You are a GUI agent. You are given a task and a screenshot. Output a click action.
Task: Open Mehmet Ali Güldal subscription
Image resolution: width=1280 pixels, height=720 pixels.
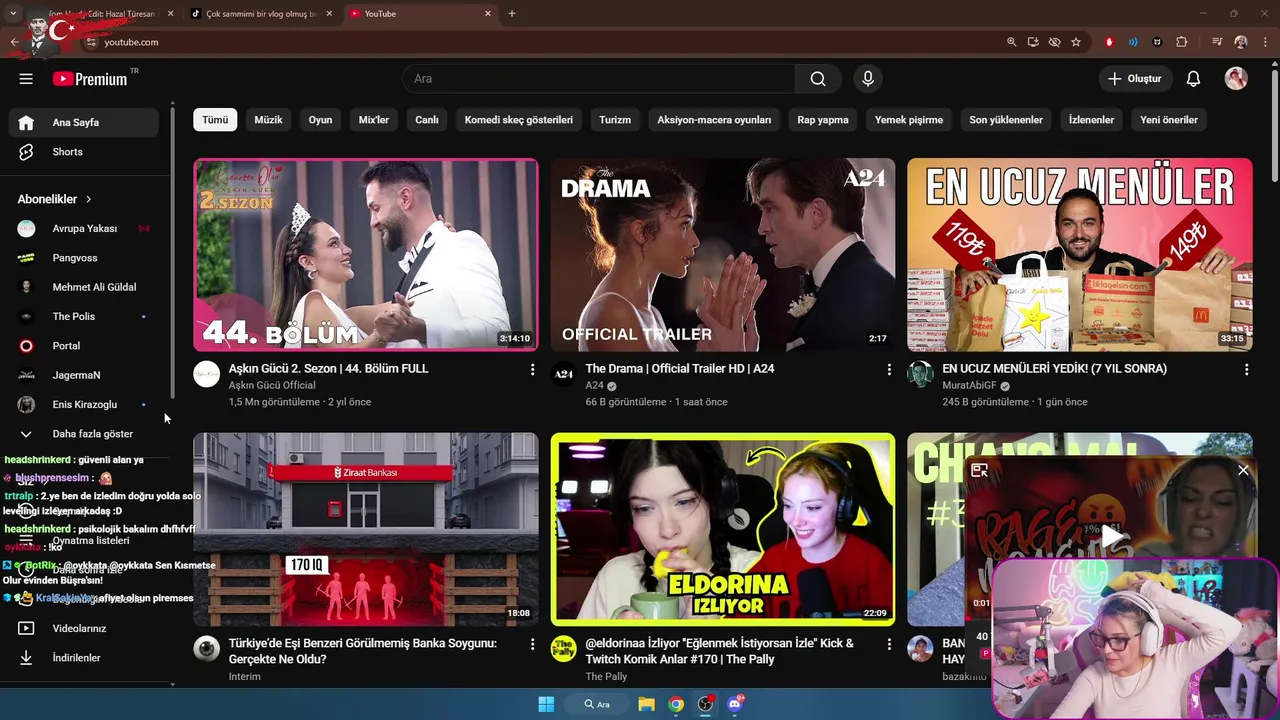pos(84,287)
